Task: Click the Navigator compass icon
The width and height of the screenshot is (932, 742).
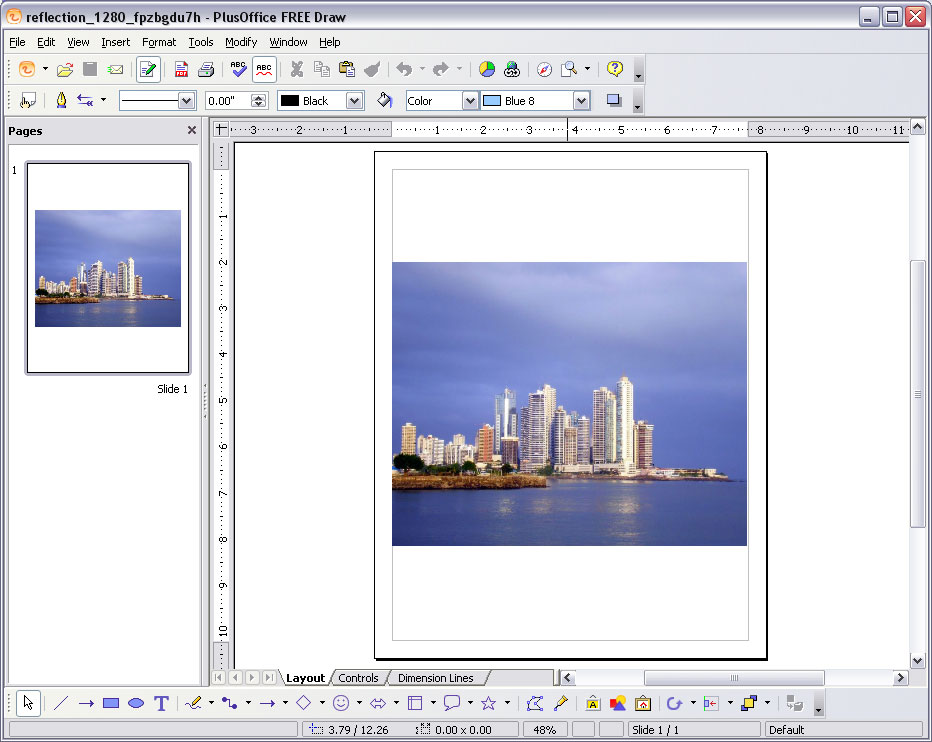Action: tap(544, 69)
